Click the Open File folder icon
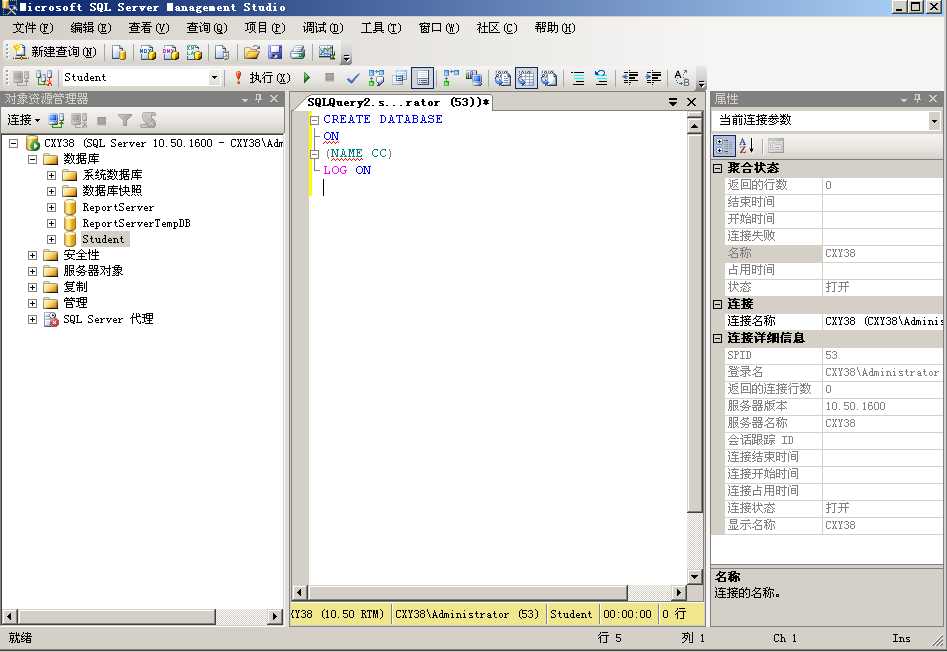This screenshot has width=947, height=652. [x=252, y=53]
